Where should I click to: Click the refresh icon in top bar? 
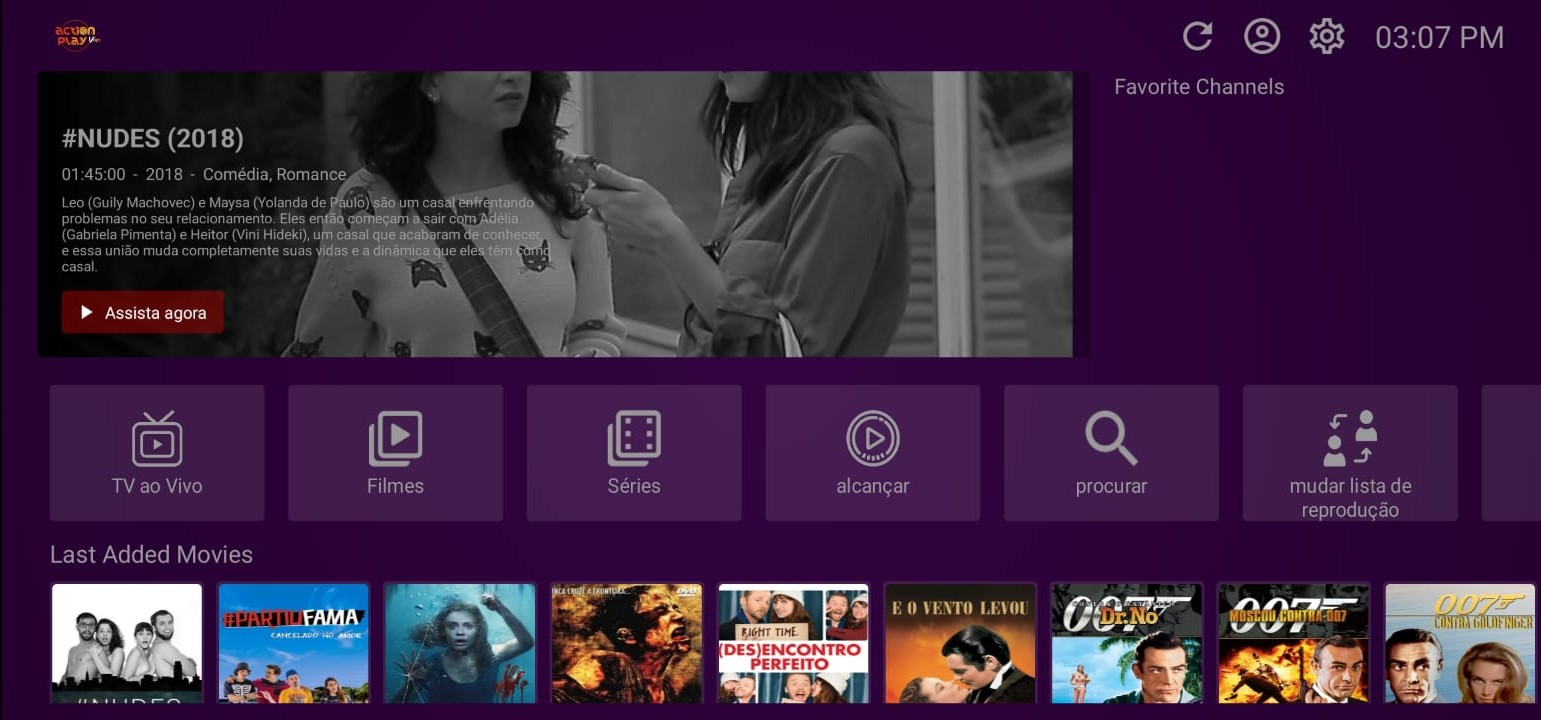(x=1197, y=37)
